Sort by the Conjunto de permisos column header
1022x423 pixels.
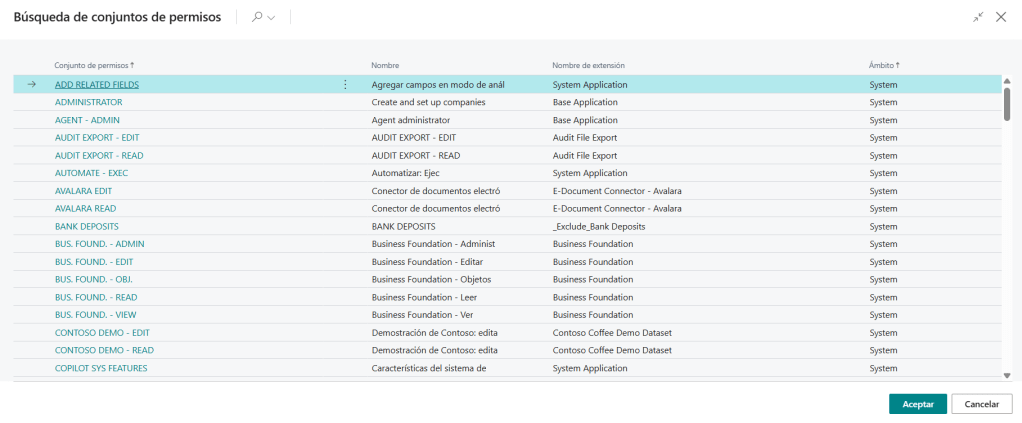click(x=93, y=65)
